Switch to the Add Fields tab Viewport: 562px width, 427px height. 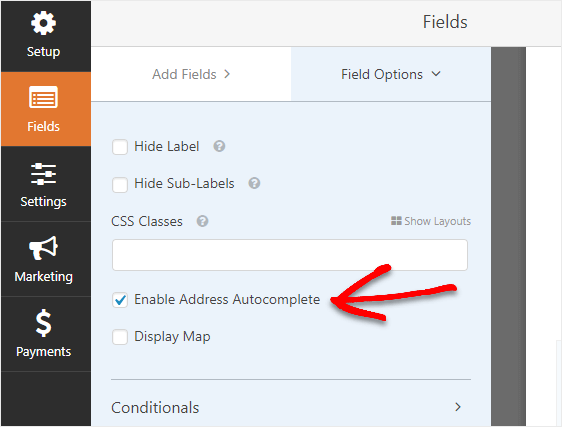[191, 74]
